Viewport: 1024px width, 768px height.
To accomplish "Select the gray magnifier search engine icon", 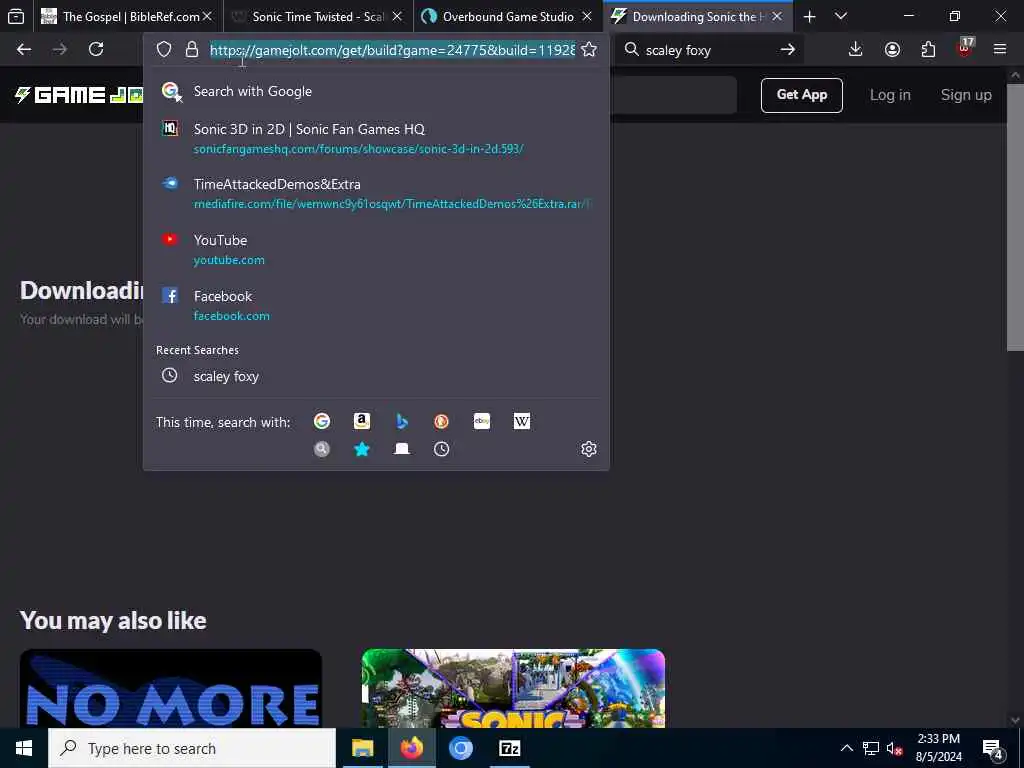I will [321, 449].
